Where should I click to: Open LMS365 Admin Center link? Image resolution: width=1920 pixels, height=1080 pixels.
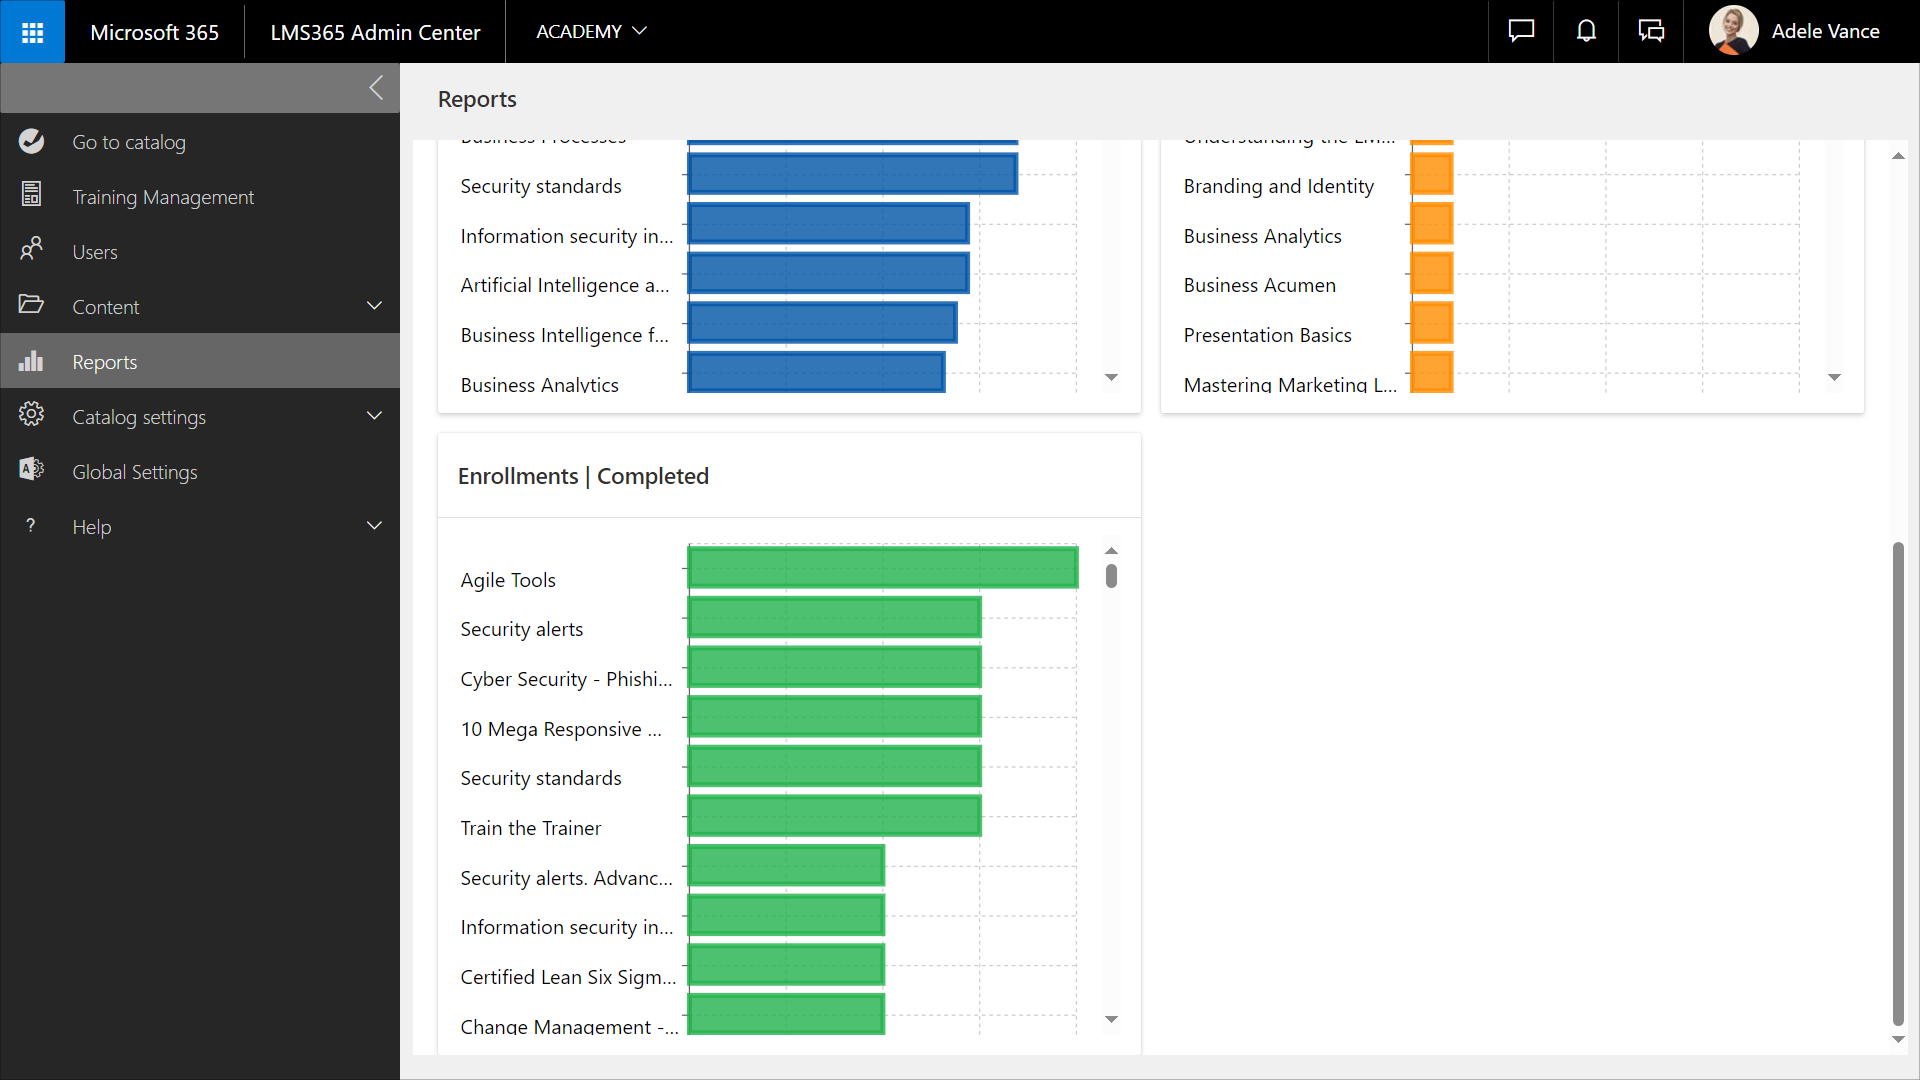(x=375, y=32)
